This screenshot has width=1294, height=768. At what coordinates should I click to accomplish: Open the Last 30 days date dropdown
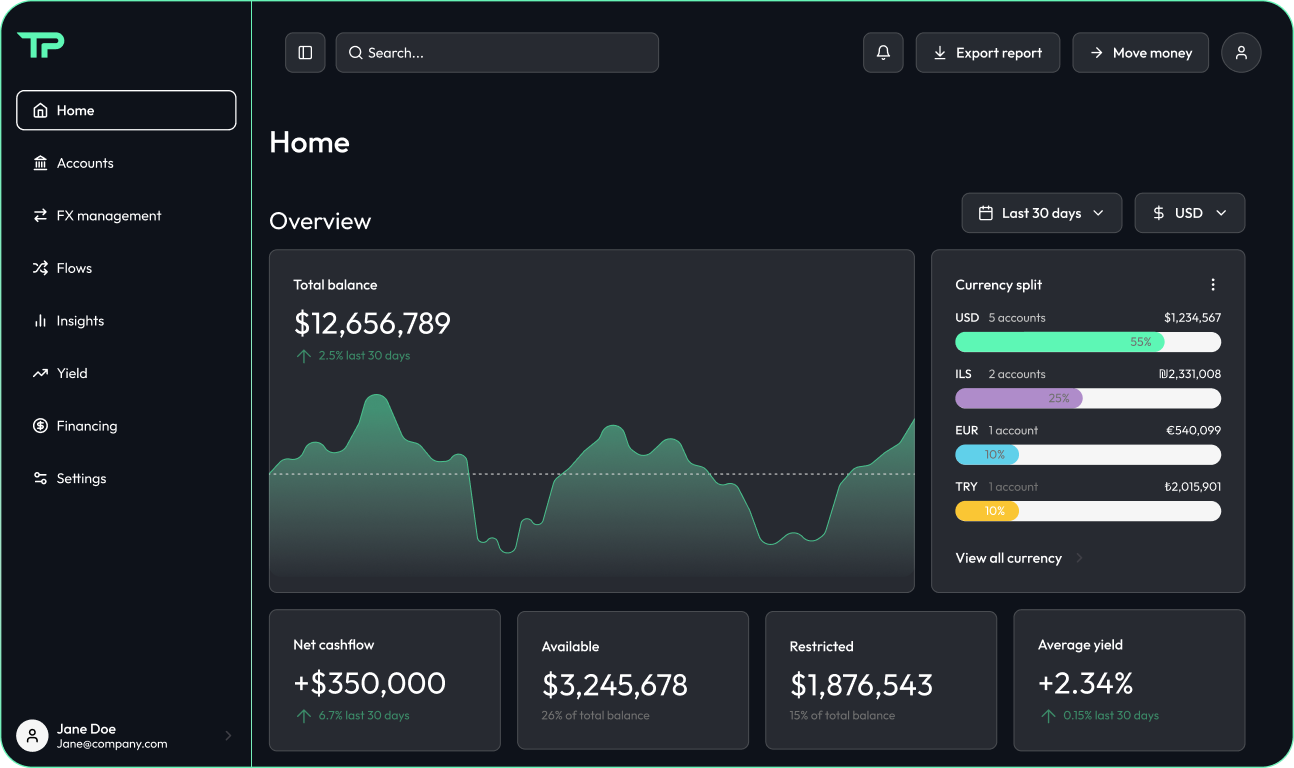tap(1041, 212)
